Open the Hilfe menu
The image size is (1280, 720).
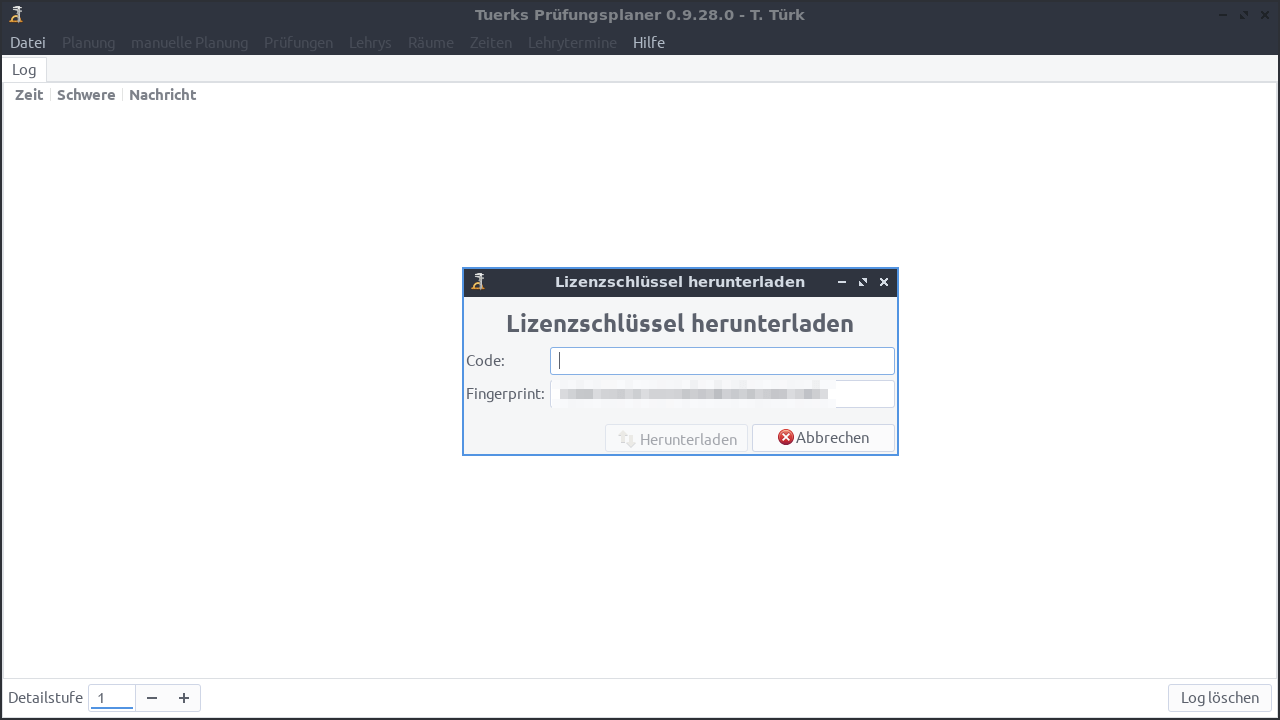click(x=648, y=42)
